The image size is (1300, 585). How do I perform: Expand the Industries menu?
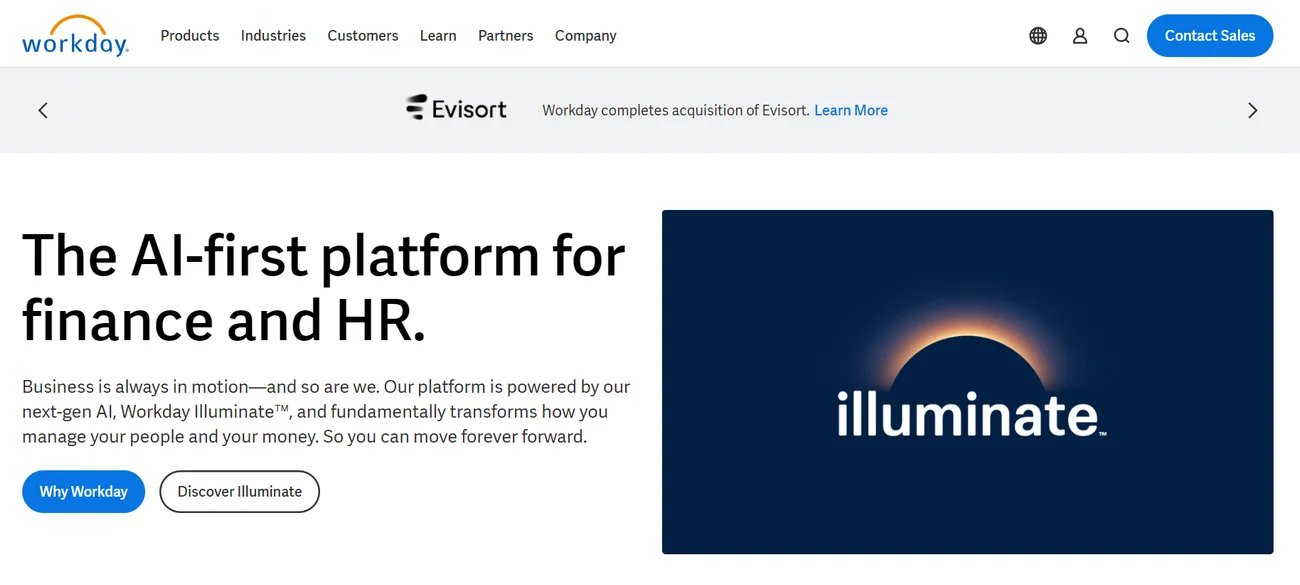point(273,36)
